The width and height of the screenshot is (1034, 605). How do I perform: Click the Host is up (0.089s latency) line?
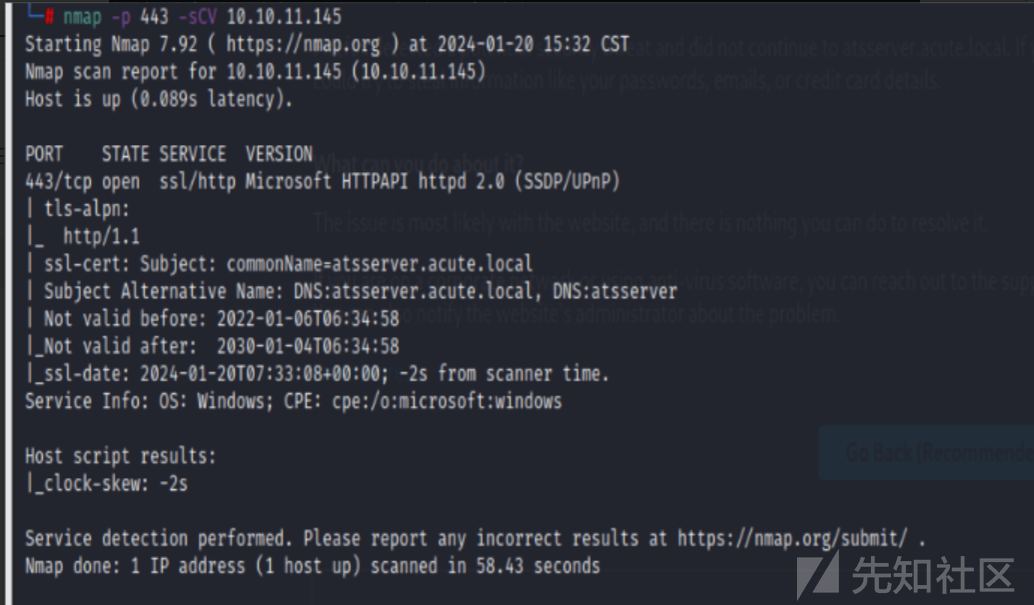pos(159,99)
